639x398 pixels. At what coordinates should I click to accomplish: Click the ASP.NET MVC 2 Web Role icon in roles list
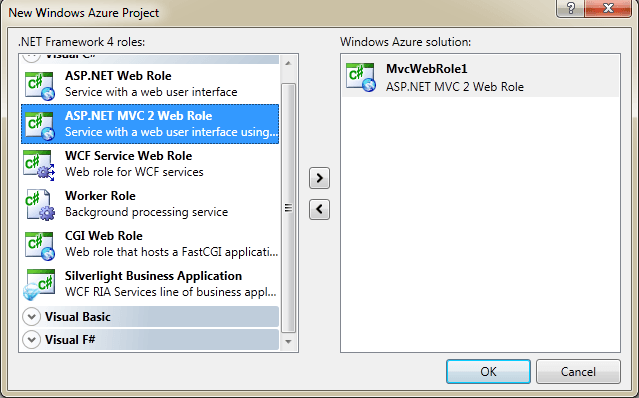(x=39, y=125)
